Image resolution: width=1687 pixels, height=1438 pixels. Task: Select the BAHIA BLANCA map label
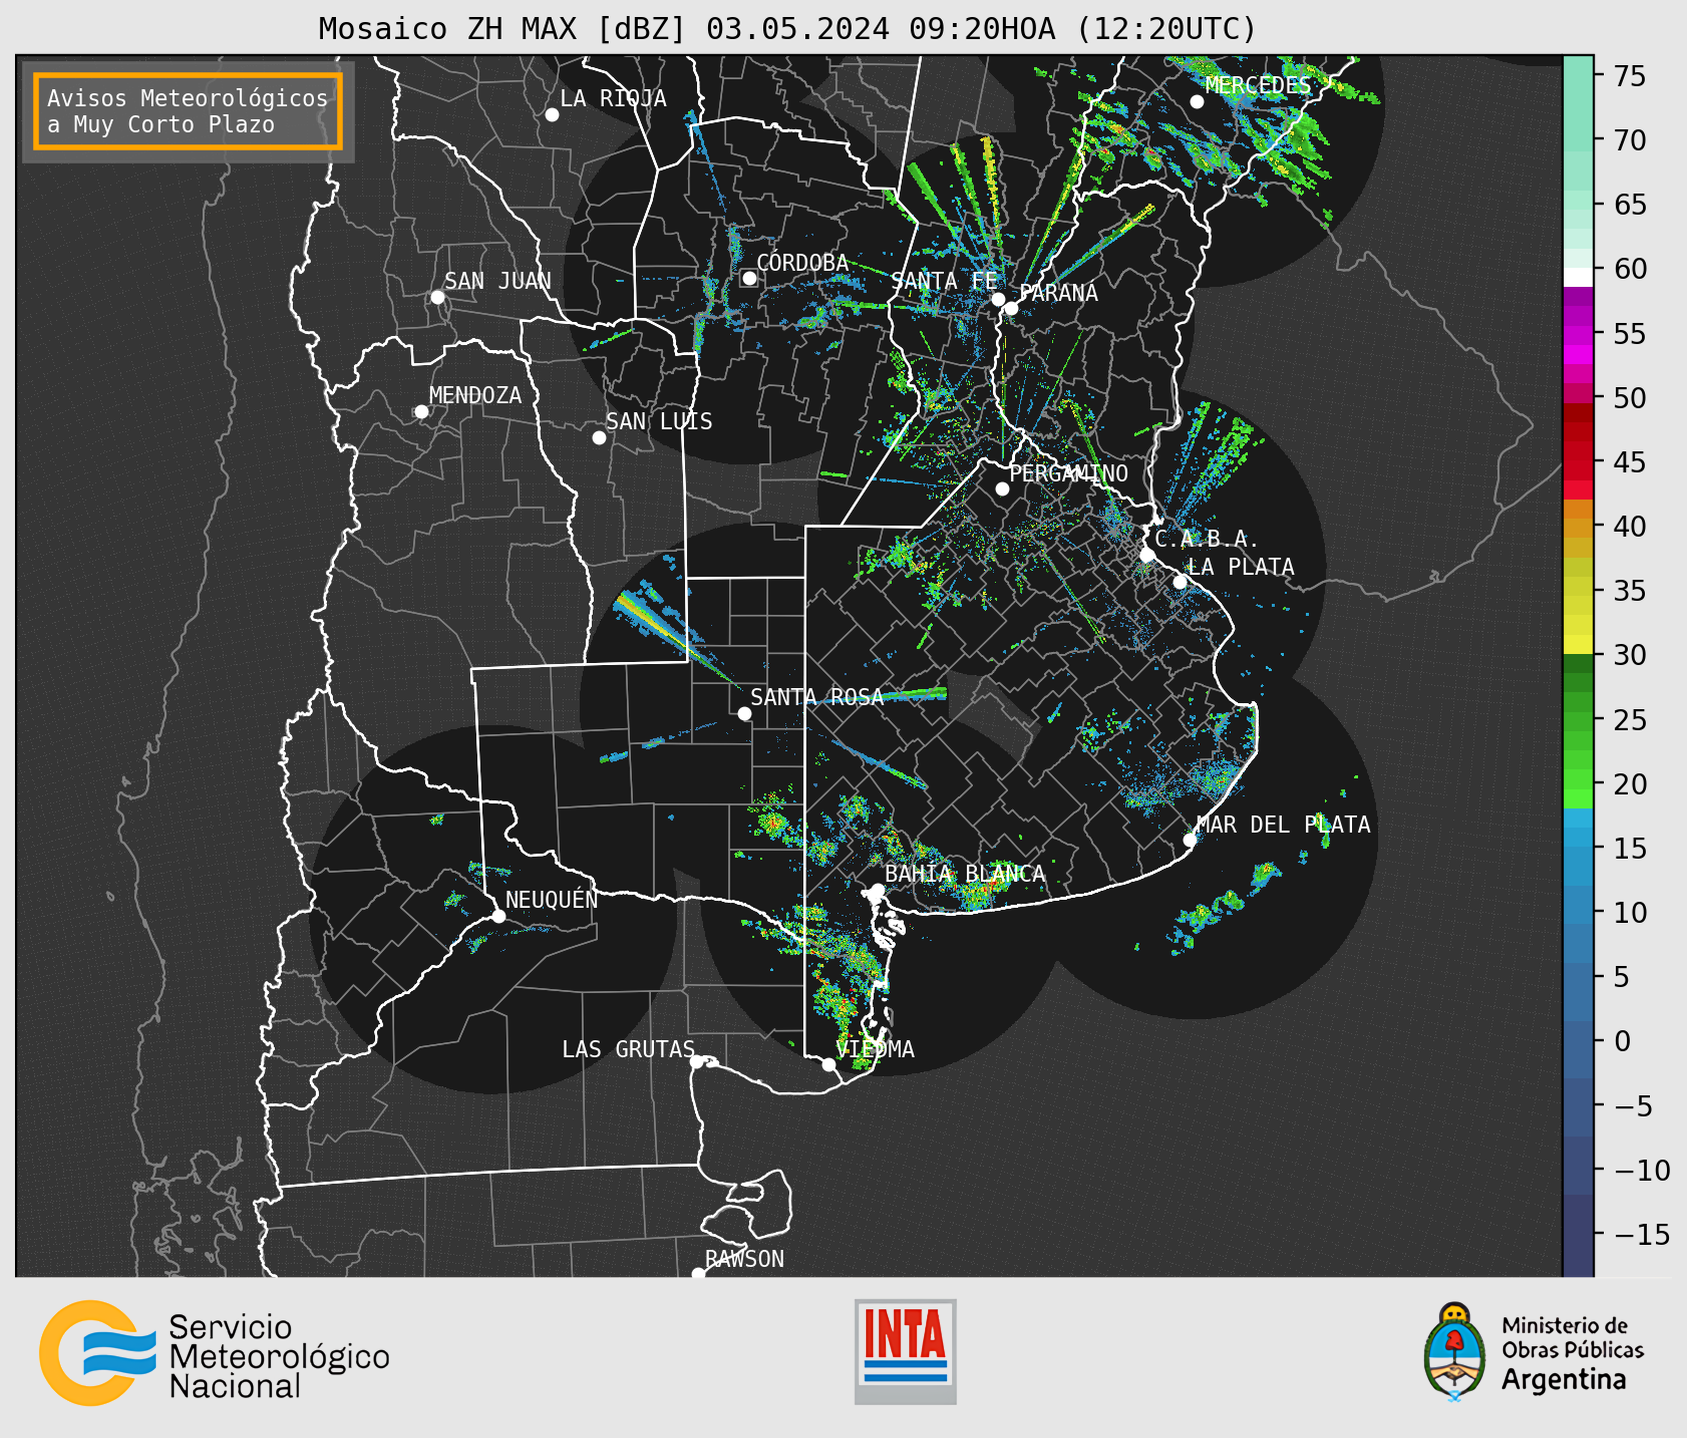click(x=965, y=874)
